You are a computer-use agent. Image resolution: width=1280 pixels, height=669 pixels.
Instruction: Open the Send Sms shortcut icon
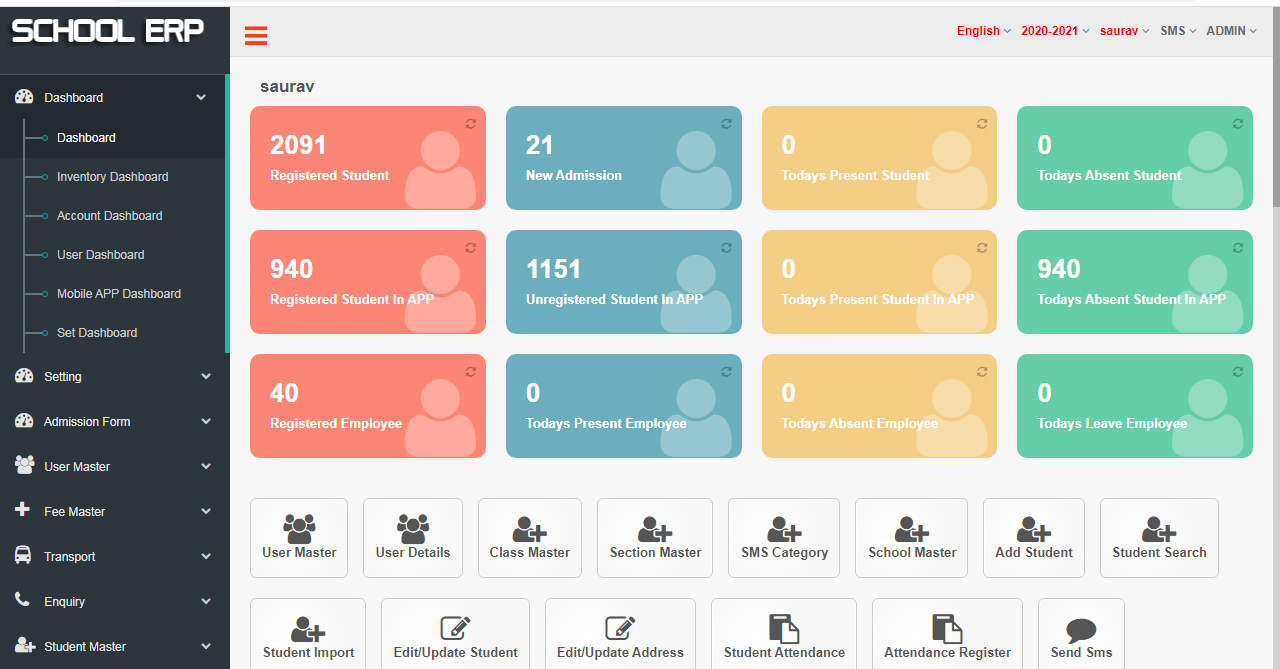pyautogui.click(x=1081, y=631)
